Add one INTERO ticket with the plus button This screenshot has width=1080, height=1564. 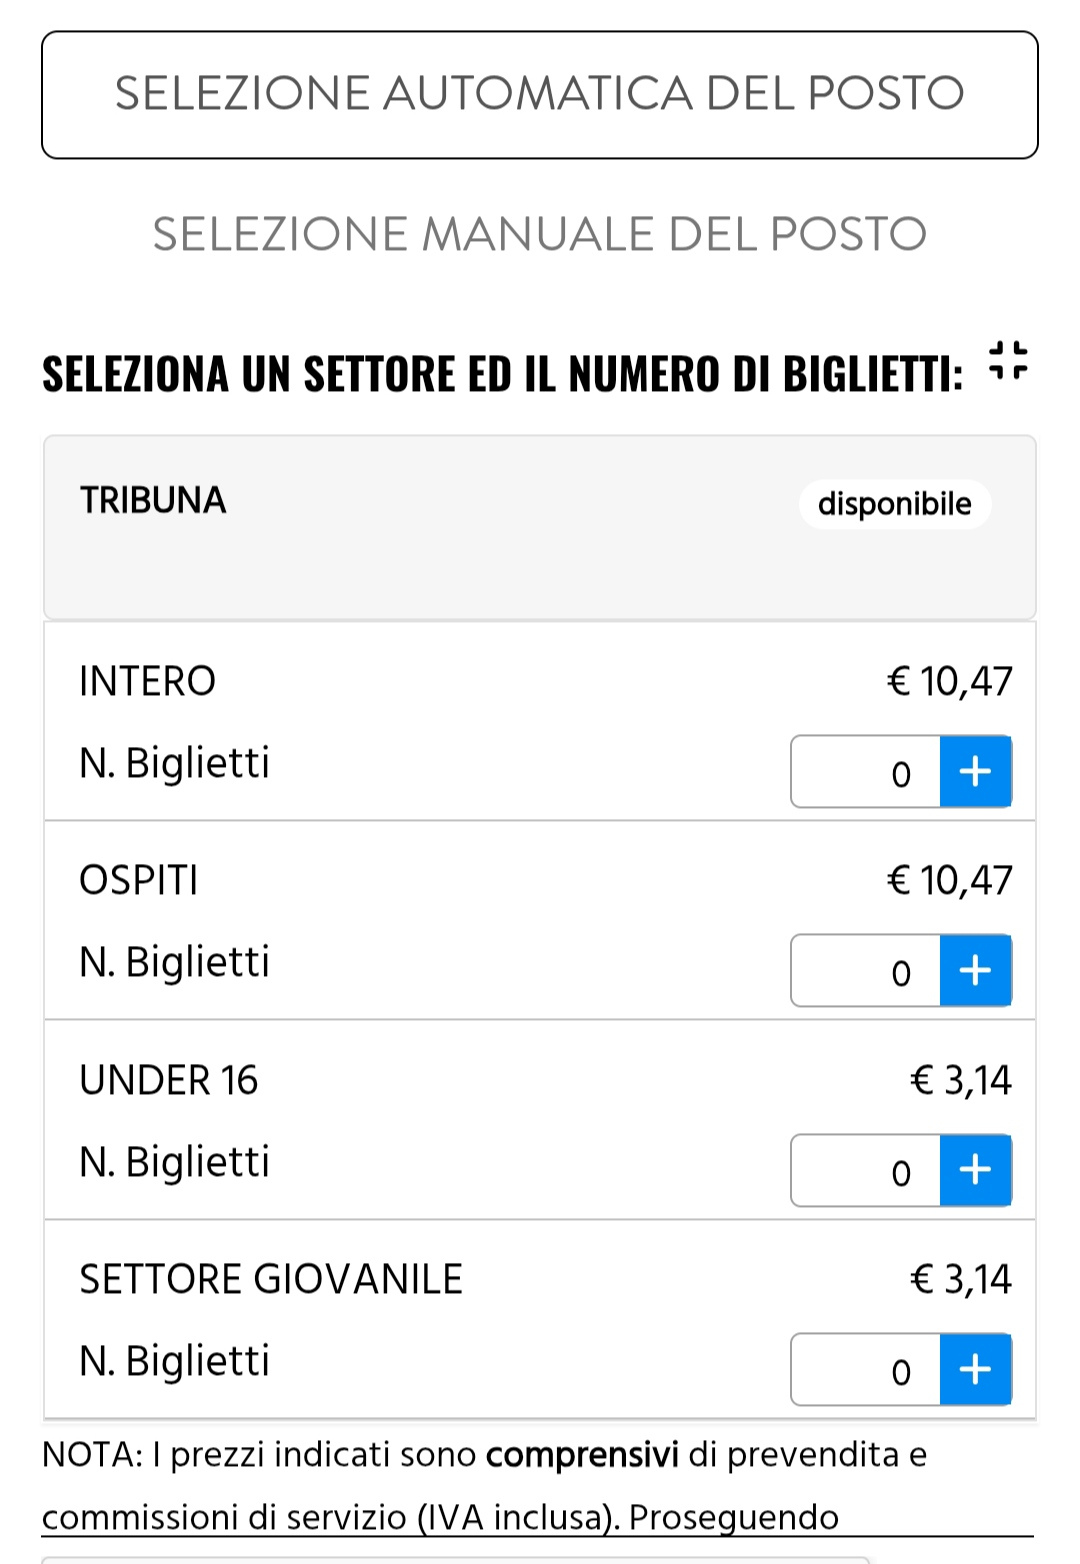click(x=975, y=771)
